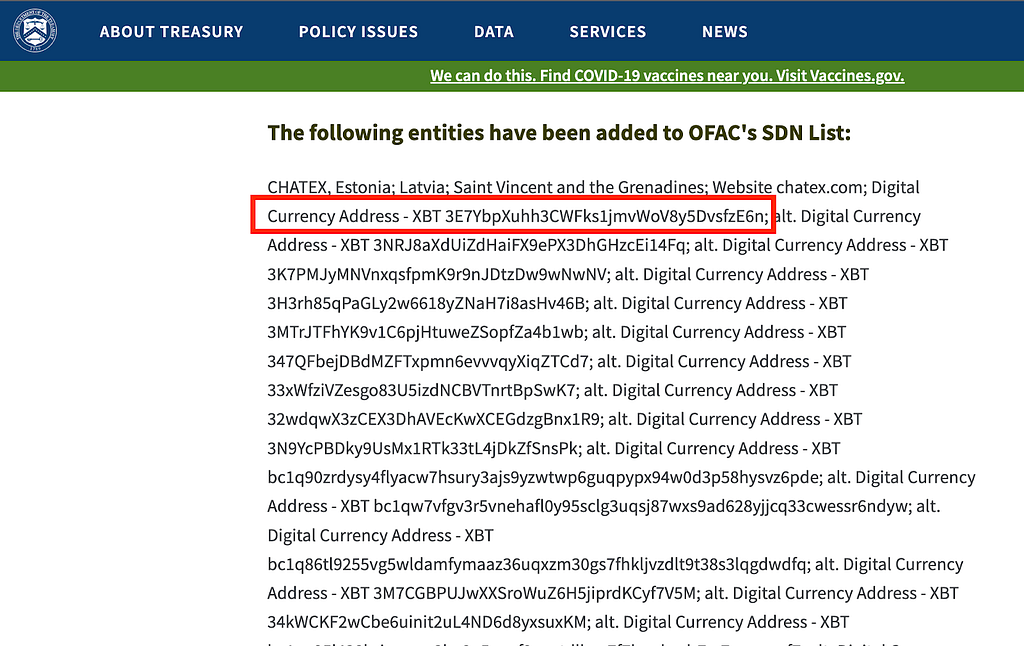This screenshot has height=646, width=1024.
Task: Click the address 3M7CGBPUJwXXSroWuZ6H5jiprdKCyf7V5M
Action: pyautogui.click(x=534, y=593)
